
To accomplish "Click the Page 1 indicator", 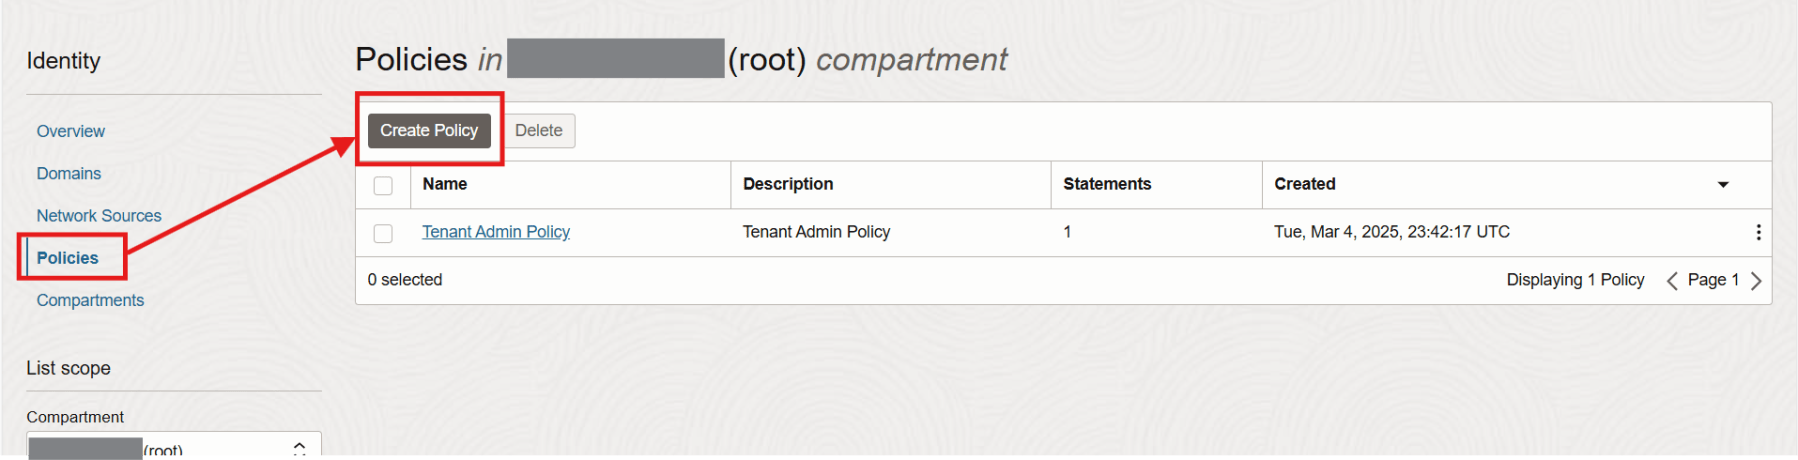I will tap(1713, 280).
